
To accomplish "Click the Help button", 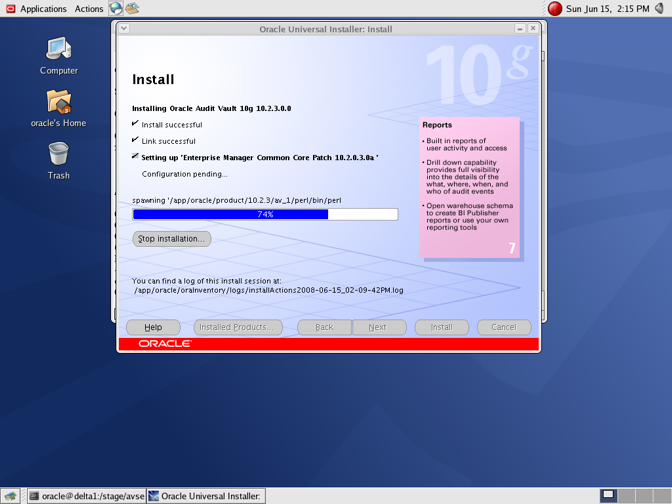I will [153, 327].
